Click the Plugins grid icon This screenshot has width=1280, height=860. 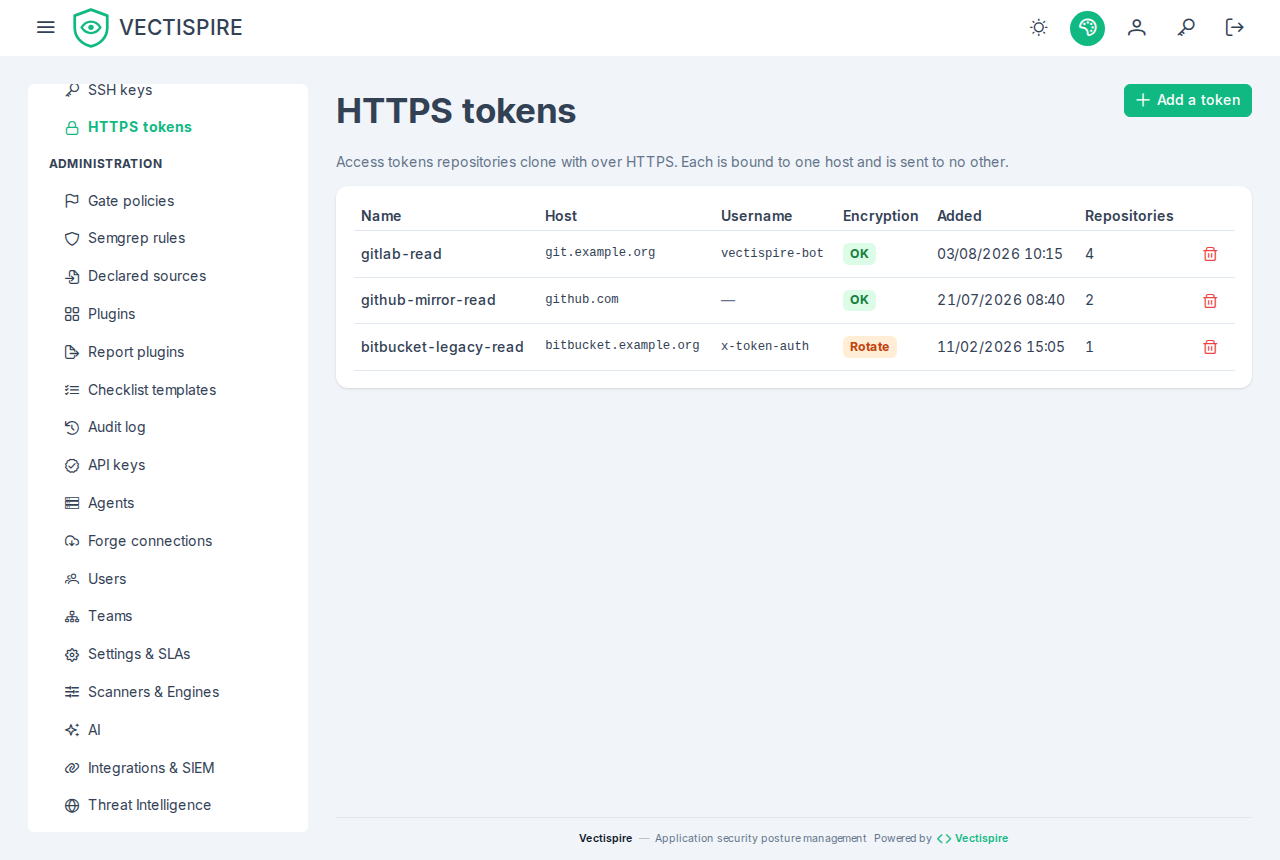tap(72, 314)
